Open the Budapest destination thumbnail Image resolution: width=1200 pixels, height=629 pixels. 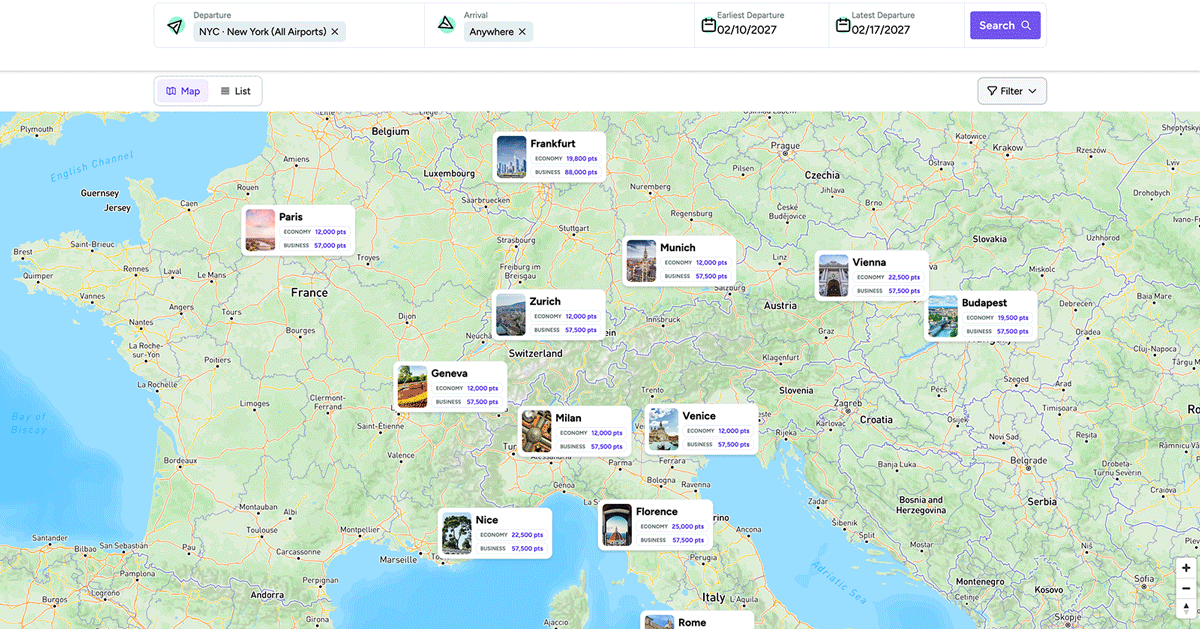[x=943, y=316]
